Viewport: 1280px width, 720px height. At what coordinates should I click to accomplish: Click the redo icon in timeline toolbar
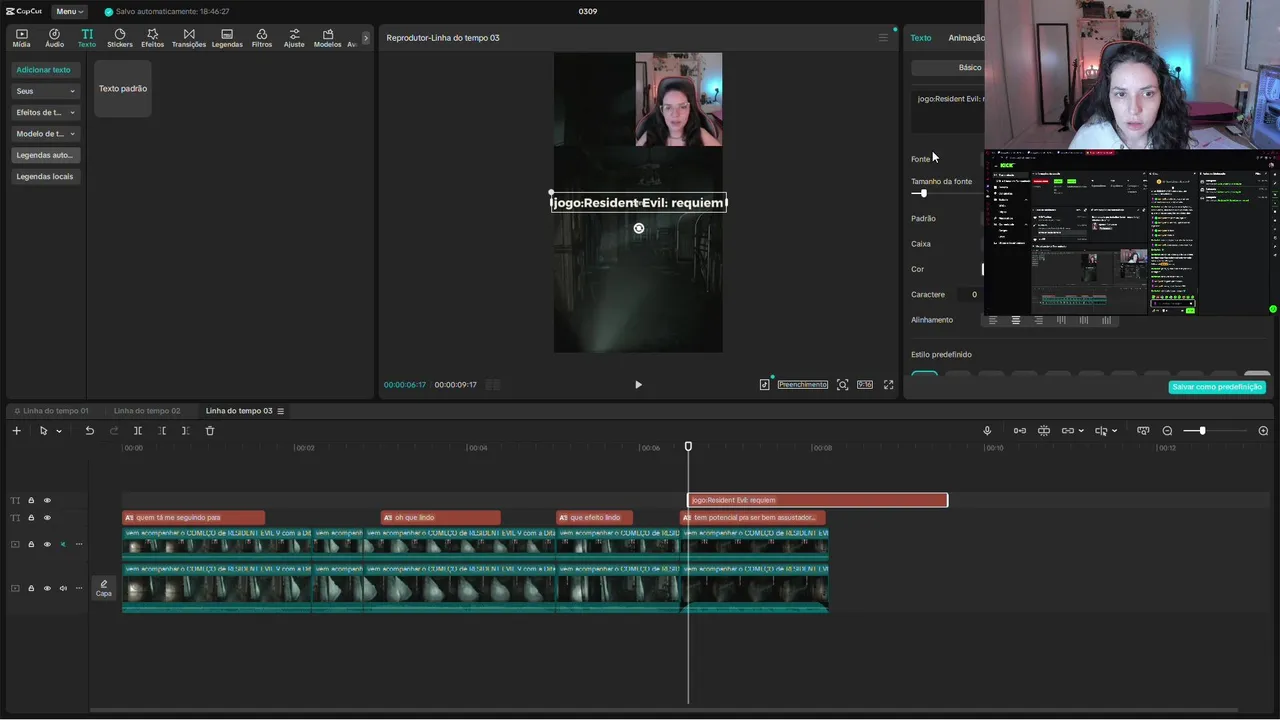tap(113, 431)
